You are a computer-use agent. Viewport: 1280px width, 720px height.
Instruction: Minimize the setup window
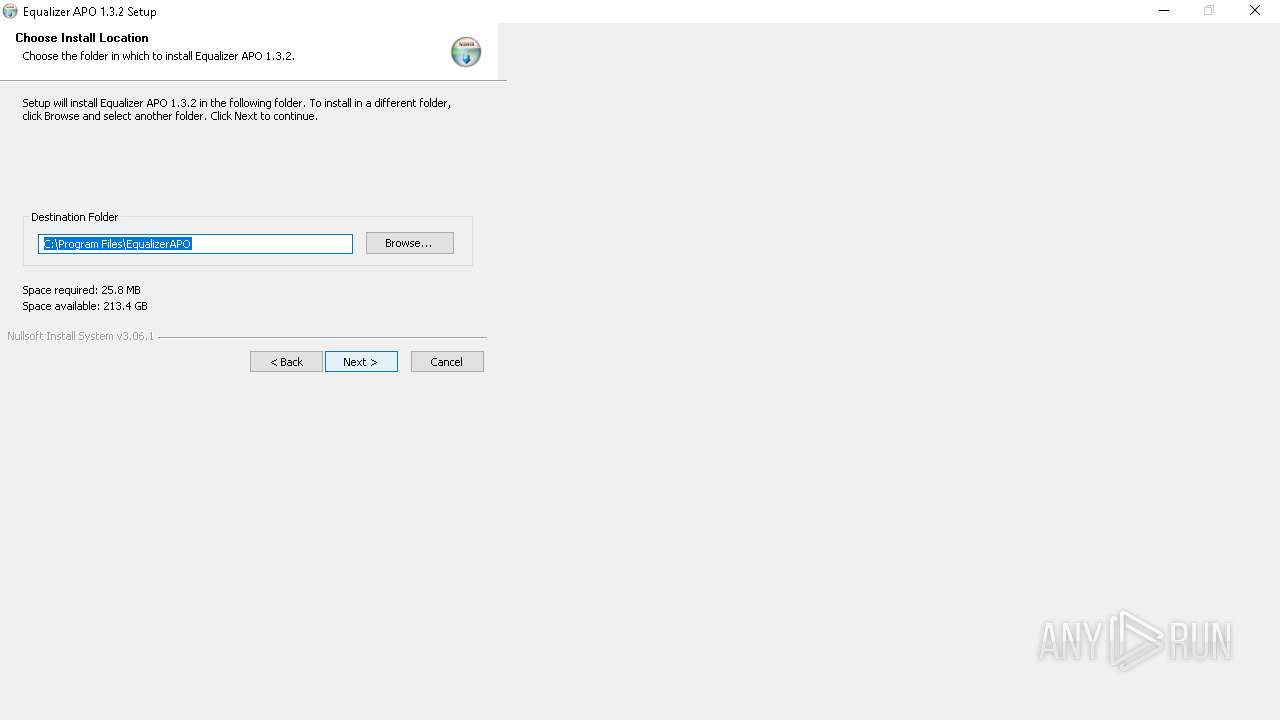pos(1164,11)
